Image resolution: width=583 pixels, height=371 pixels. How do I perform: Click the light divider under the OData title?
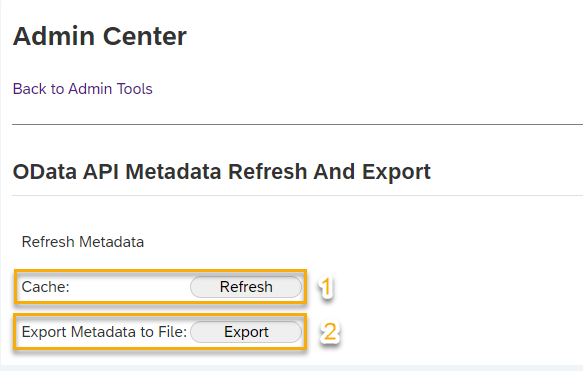tap(297, 195)
